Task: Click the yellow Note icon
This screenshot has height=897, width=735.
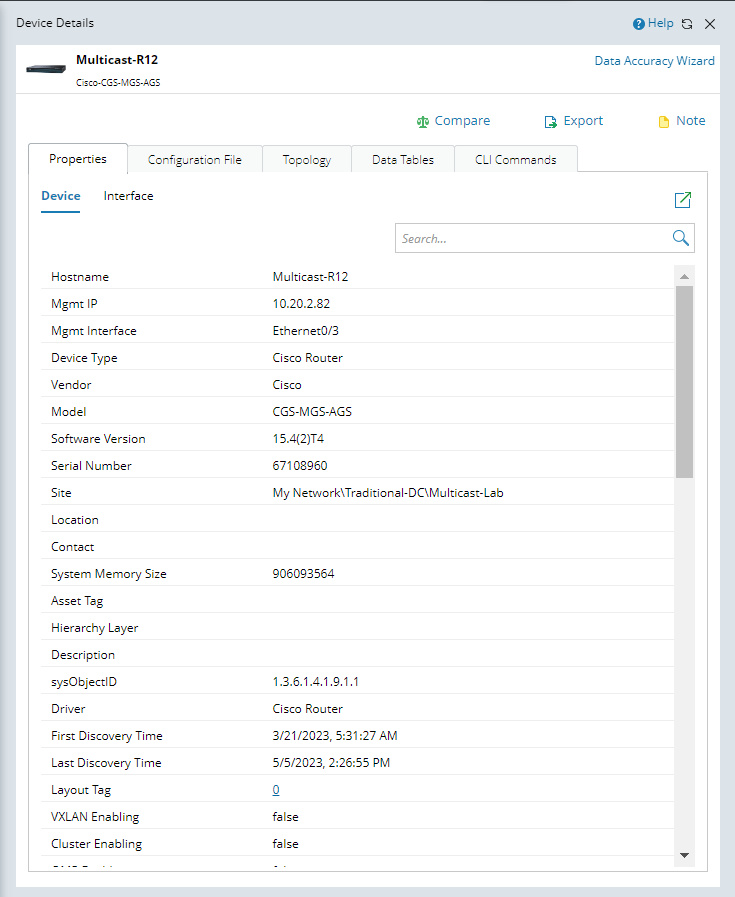Action: click(663, 122)
